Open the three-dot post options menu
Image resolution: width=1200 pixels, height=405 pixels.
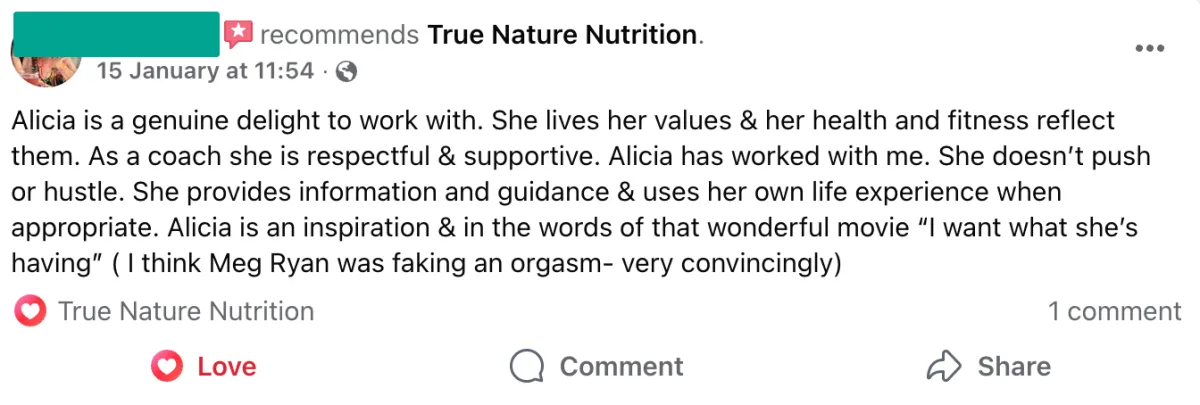tap(1150, 48)
